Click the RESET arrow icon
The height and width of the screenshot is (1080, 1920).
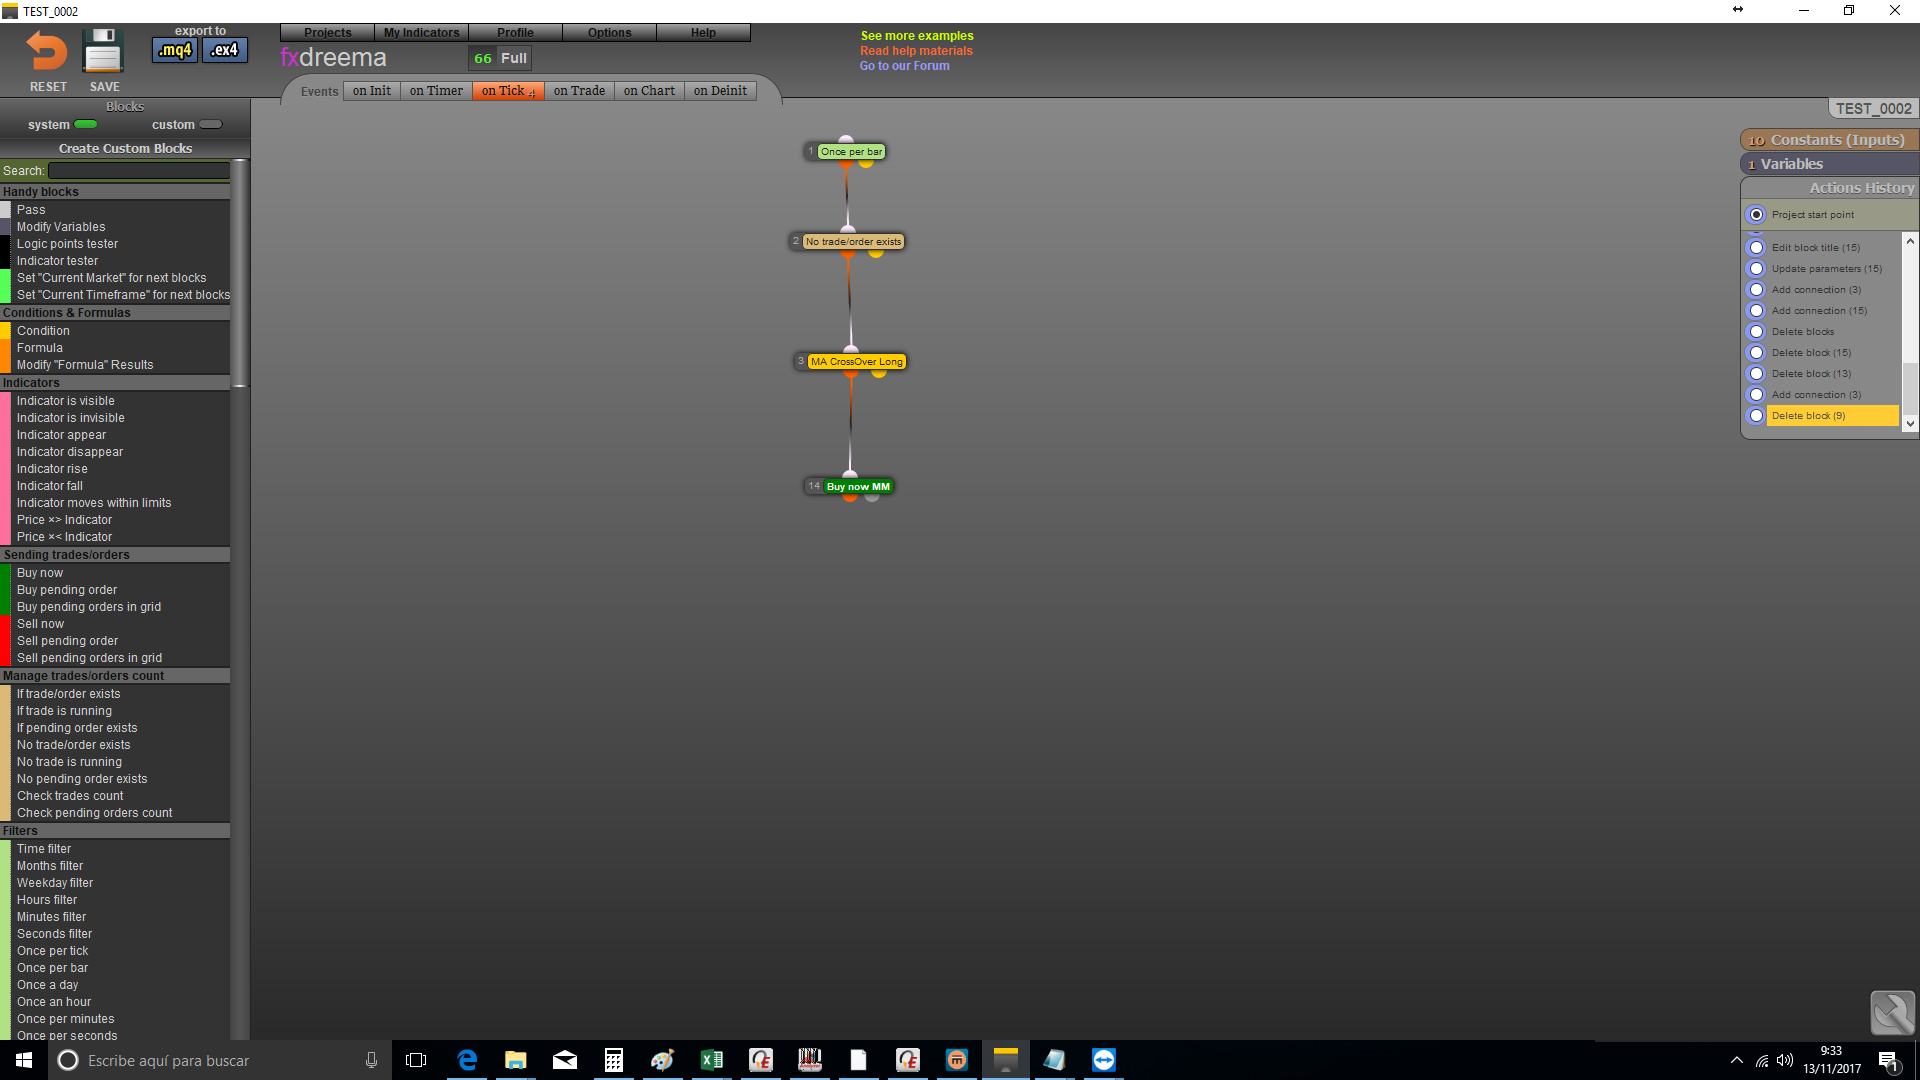tap(46, 51)
